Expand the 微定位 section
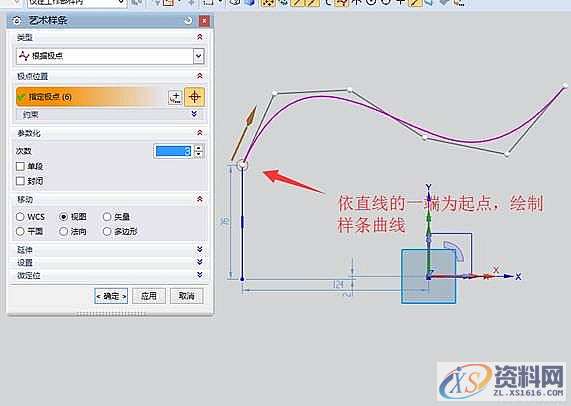 pyautogui.click(x=200, y=275)
